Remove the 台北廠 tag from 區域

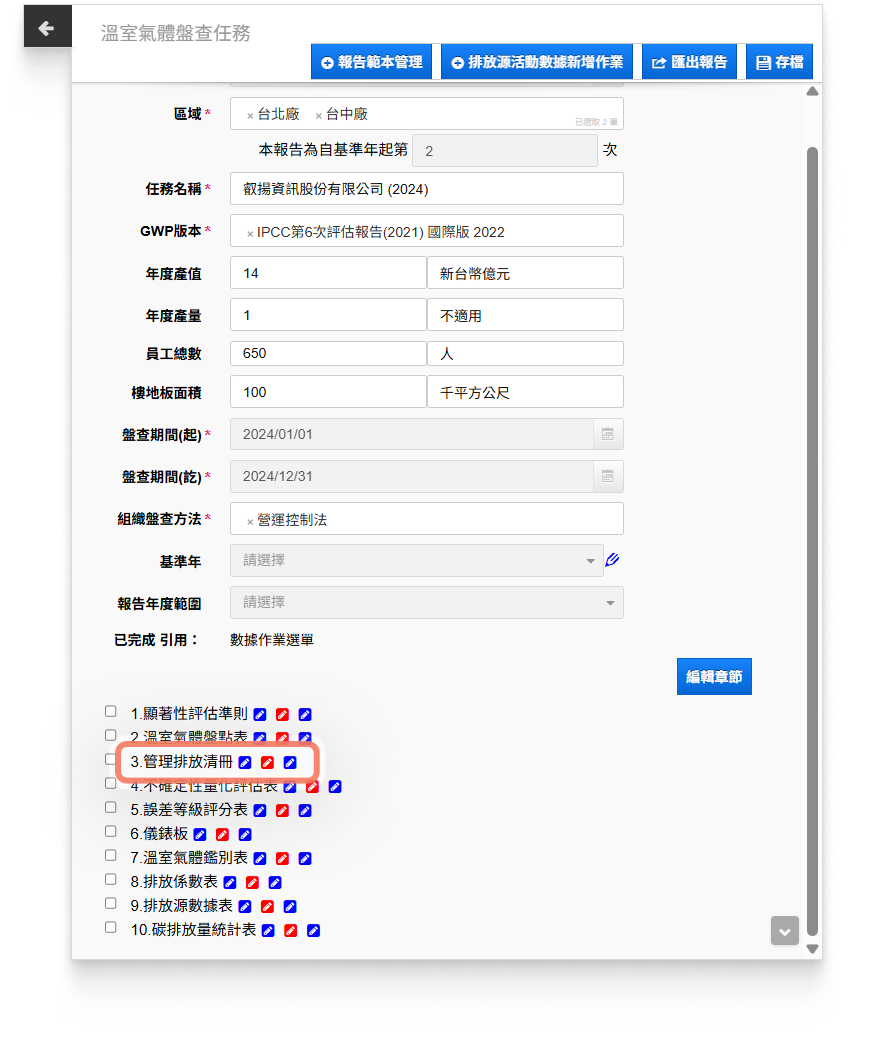click(250, 116)
